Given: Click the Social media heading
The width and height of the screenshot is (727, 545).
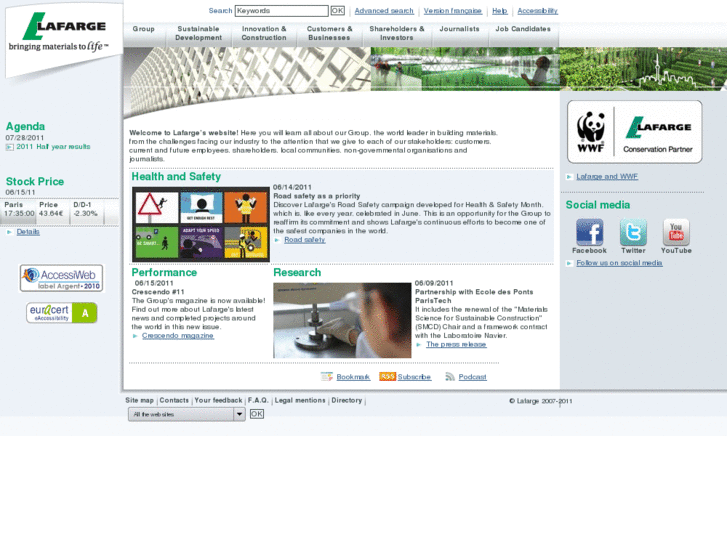Looking at the screenshot, I should tap(598, 205).
